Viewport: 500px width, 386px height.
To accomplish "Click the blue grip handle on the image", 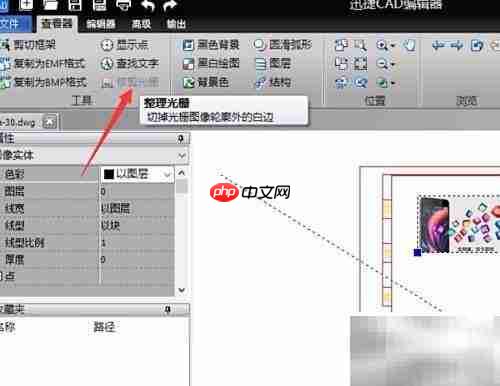I will coord(417,252).
